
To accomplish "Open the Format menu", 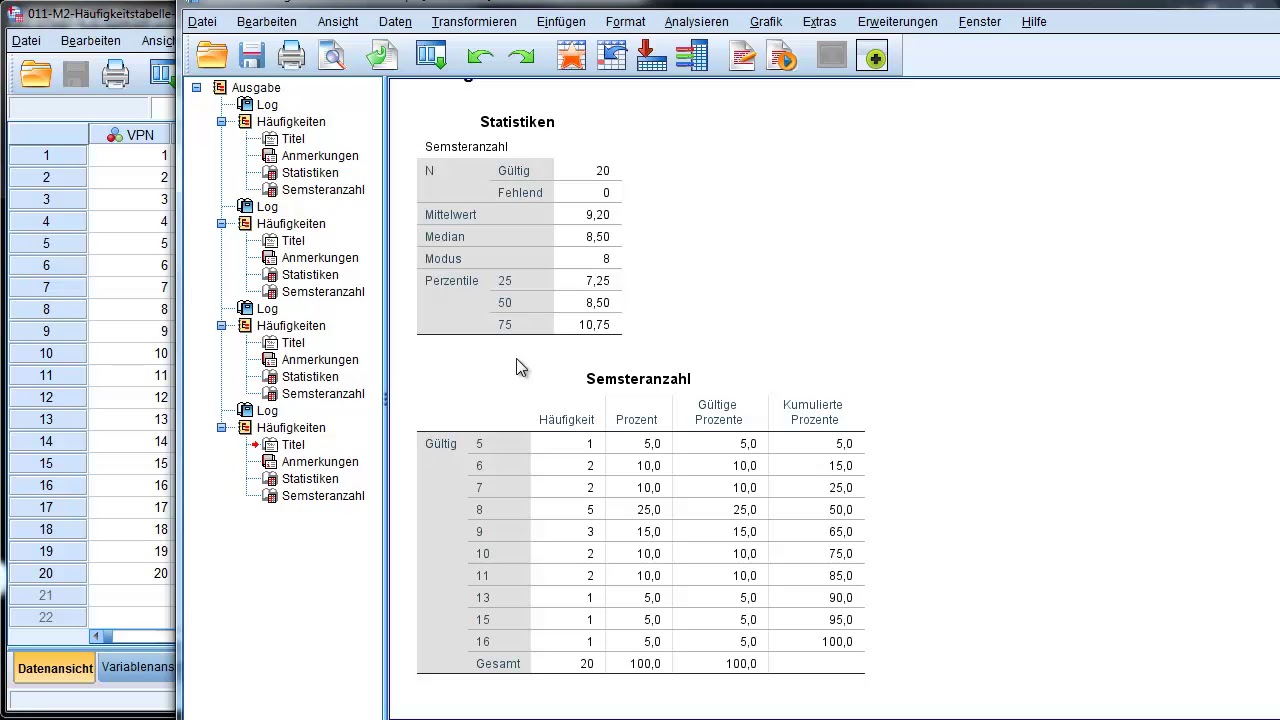I will (x=625, y=21).
